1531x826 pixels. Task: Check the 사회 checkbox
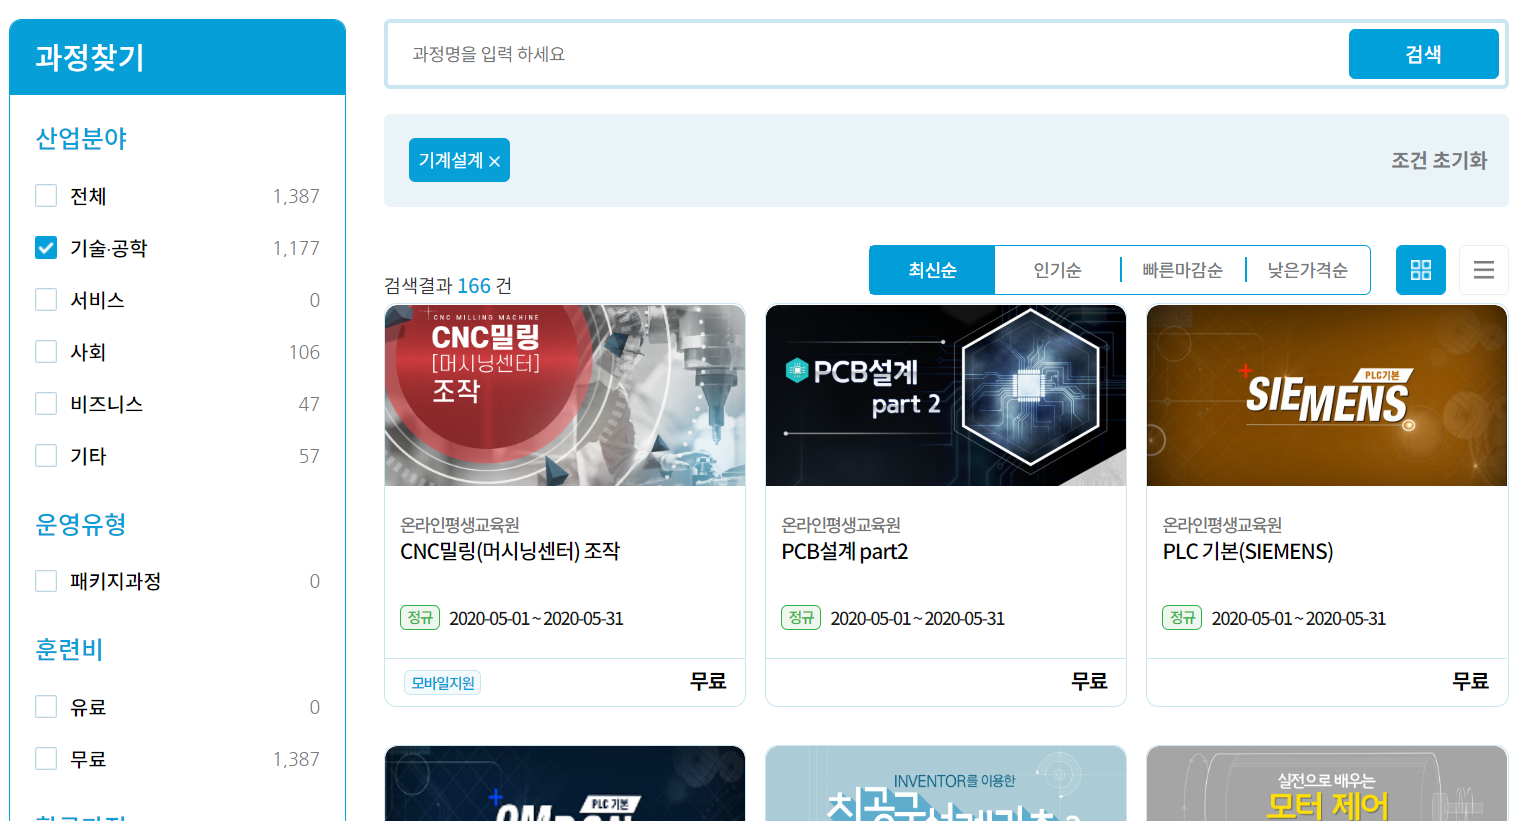pyautogui.click(x=46, y=351)
